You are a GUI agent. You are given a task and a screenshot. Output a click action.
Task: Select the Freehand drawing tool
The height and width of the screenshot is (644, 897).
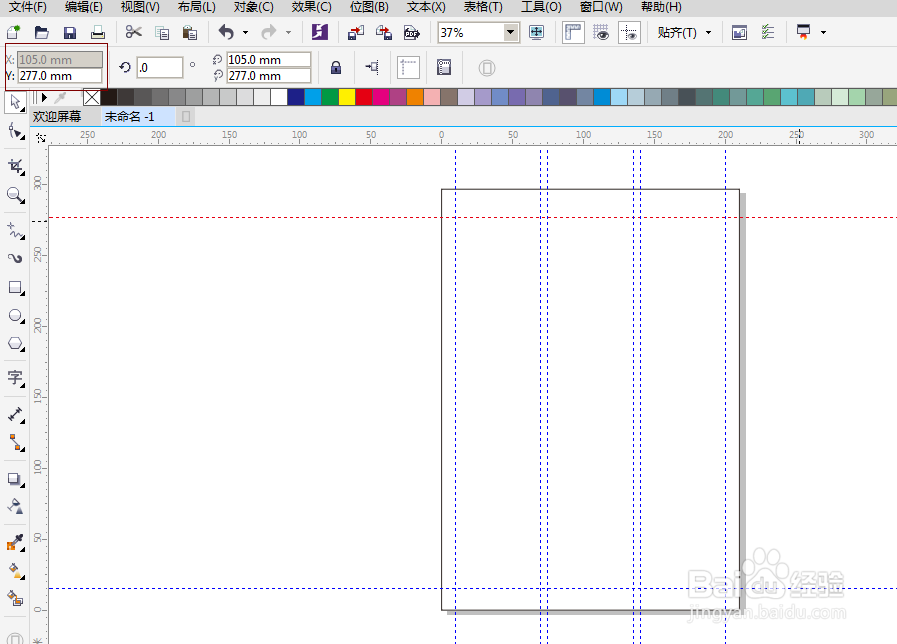15,230
